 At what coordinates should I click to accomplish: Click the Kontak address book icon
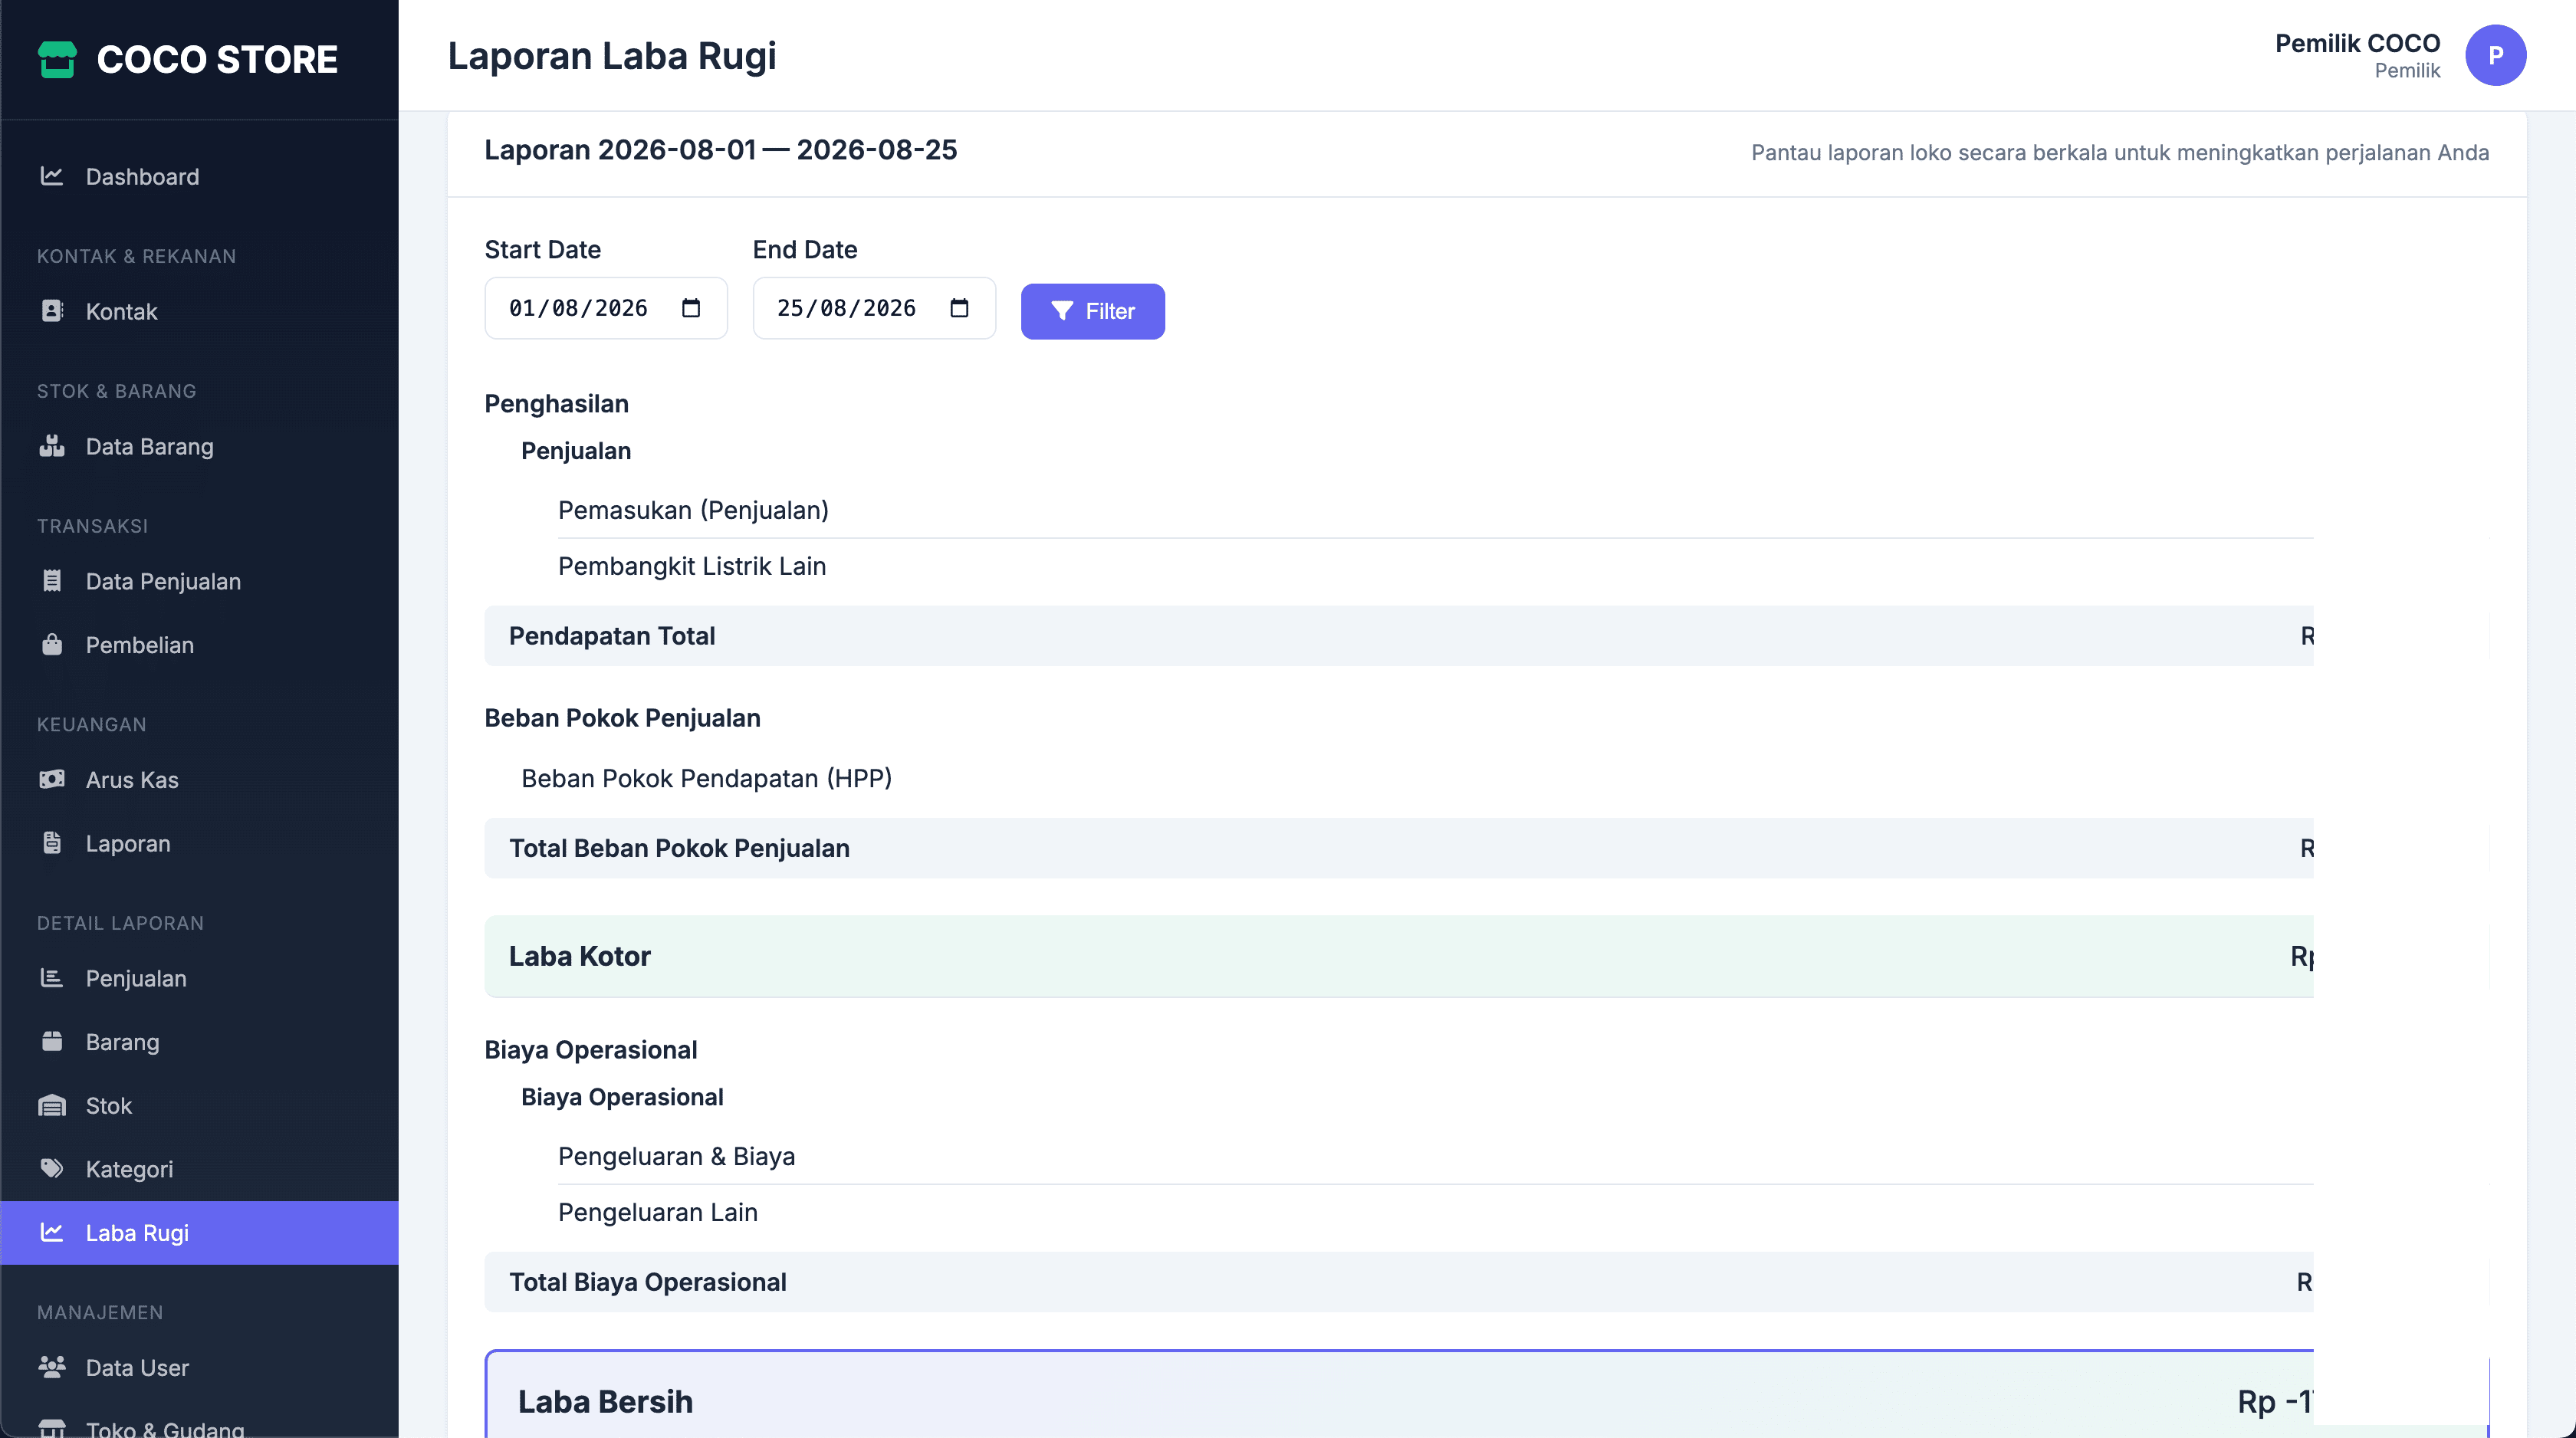(x=52, y=311)
